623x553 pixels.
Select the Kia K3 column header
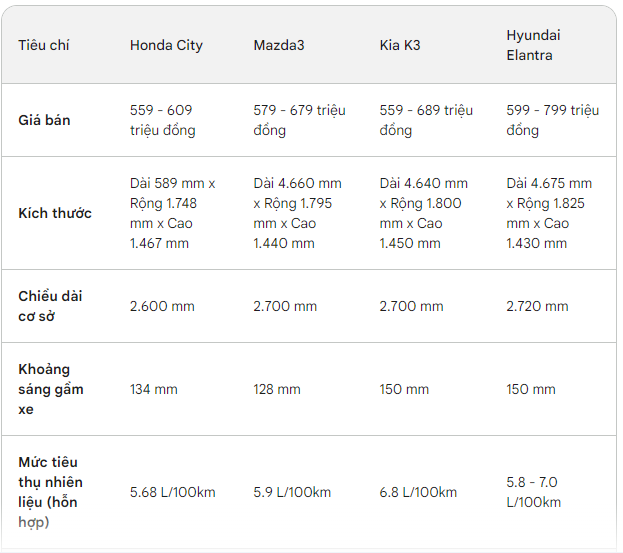400,46
